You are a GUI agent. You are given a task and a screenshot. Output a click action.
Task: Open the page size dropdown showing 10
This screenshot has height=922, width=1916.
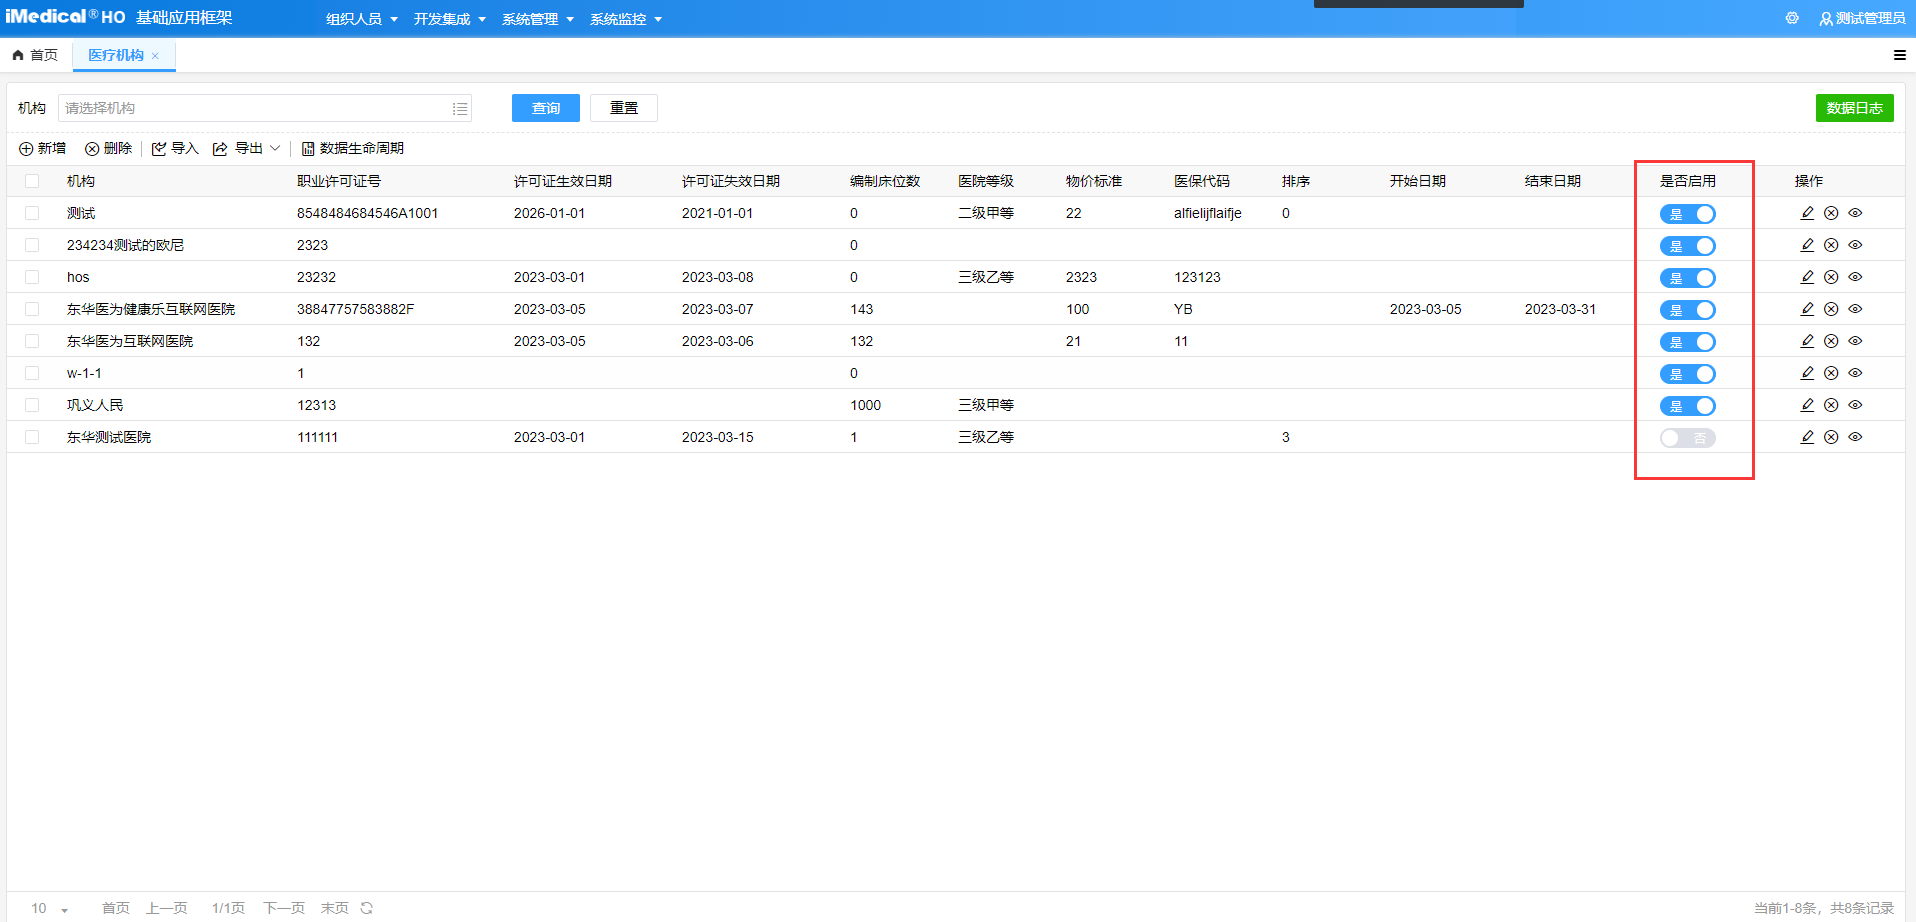pos(50,908)
